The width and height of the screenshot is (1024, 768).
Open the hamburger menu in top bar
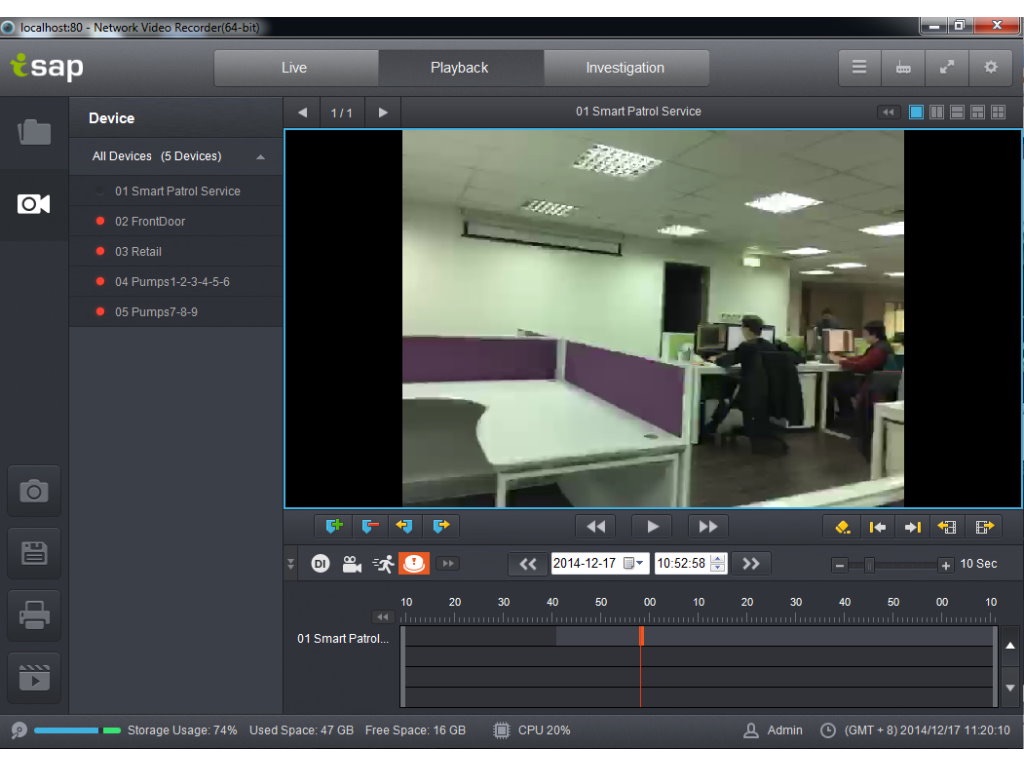point(859,68)
